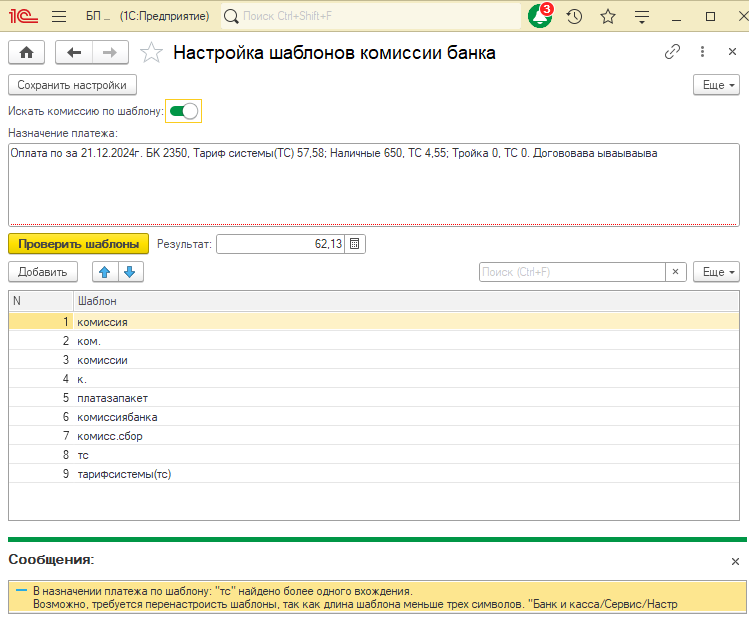Open notifications bell with badge 3
Screen dimensions: 749x621
[540, 16]
